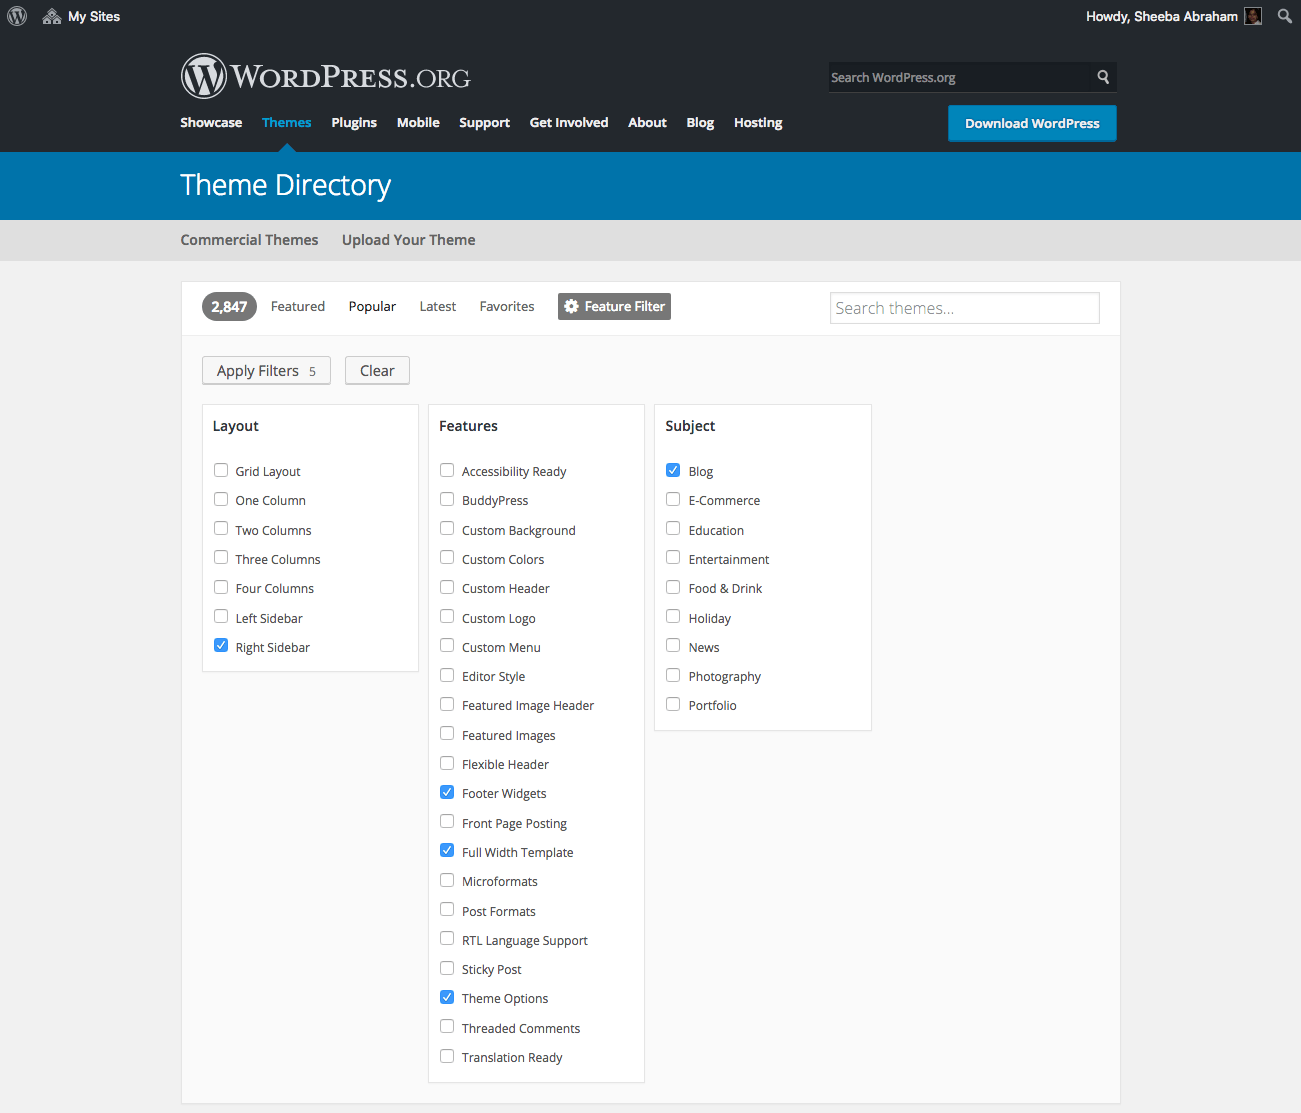Image resolution: width=1301 pixels, height=1113 pixels.
Task: Uncheck the Right Sidebar layout filter
Action: click(x=220, y=645)
